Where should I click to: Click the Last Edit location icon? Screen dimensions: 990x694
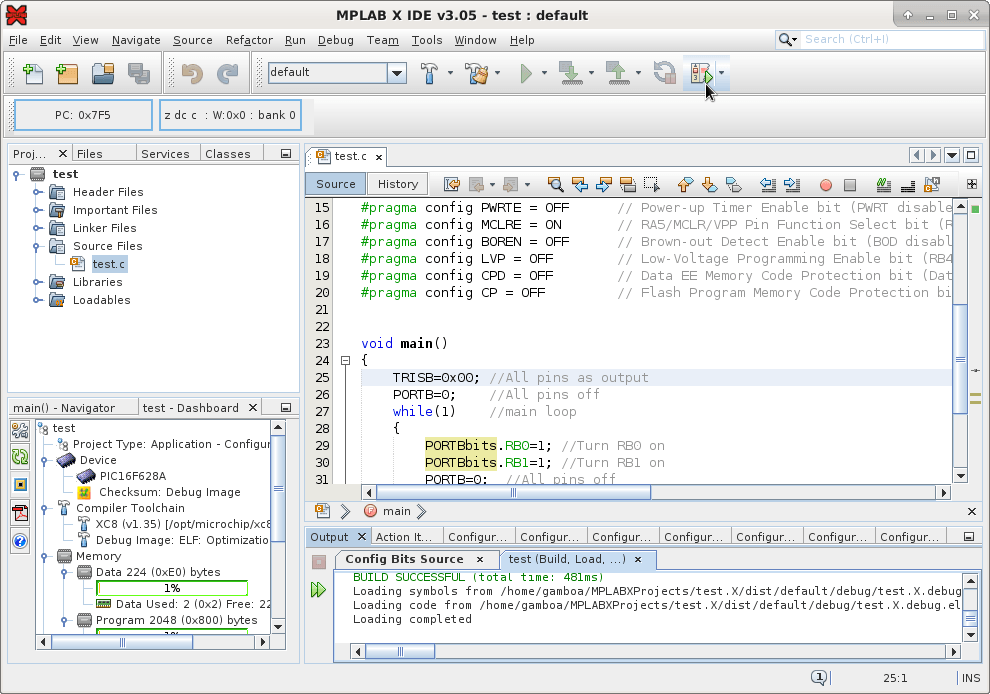click(451, 184)
